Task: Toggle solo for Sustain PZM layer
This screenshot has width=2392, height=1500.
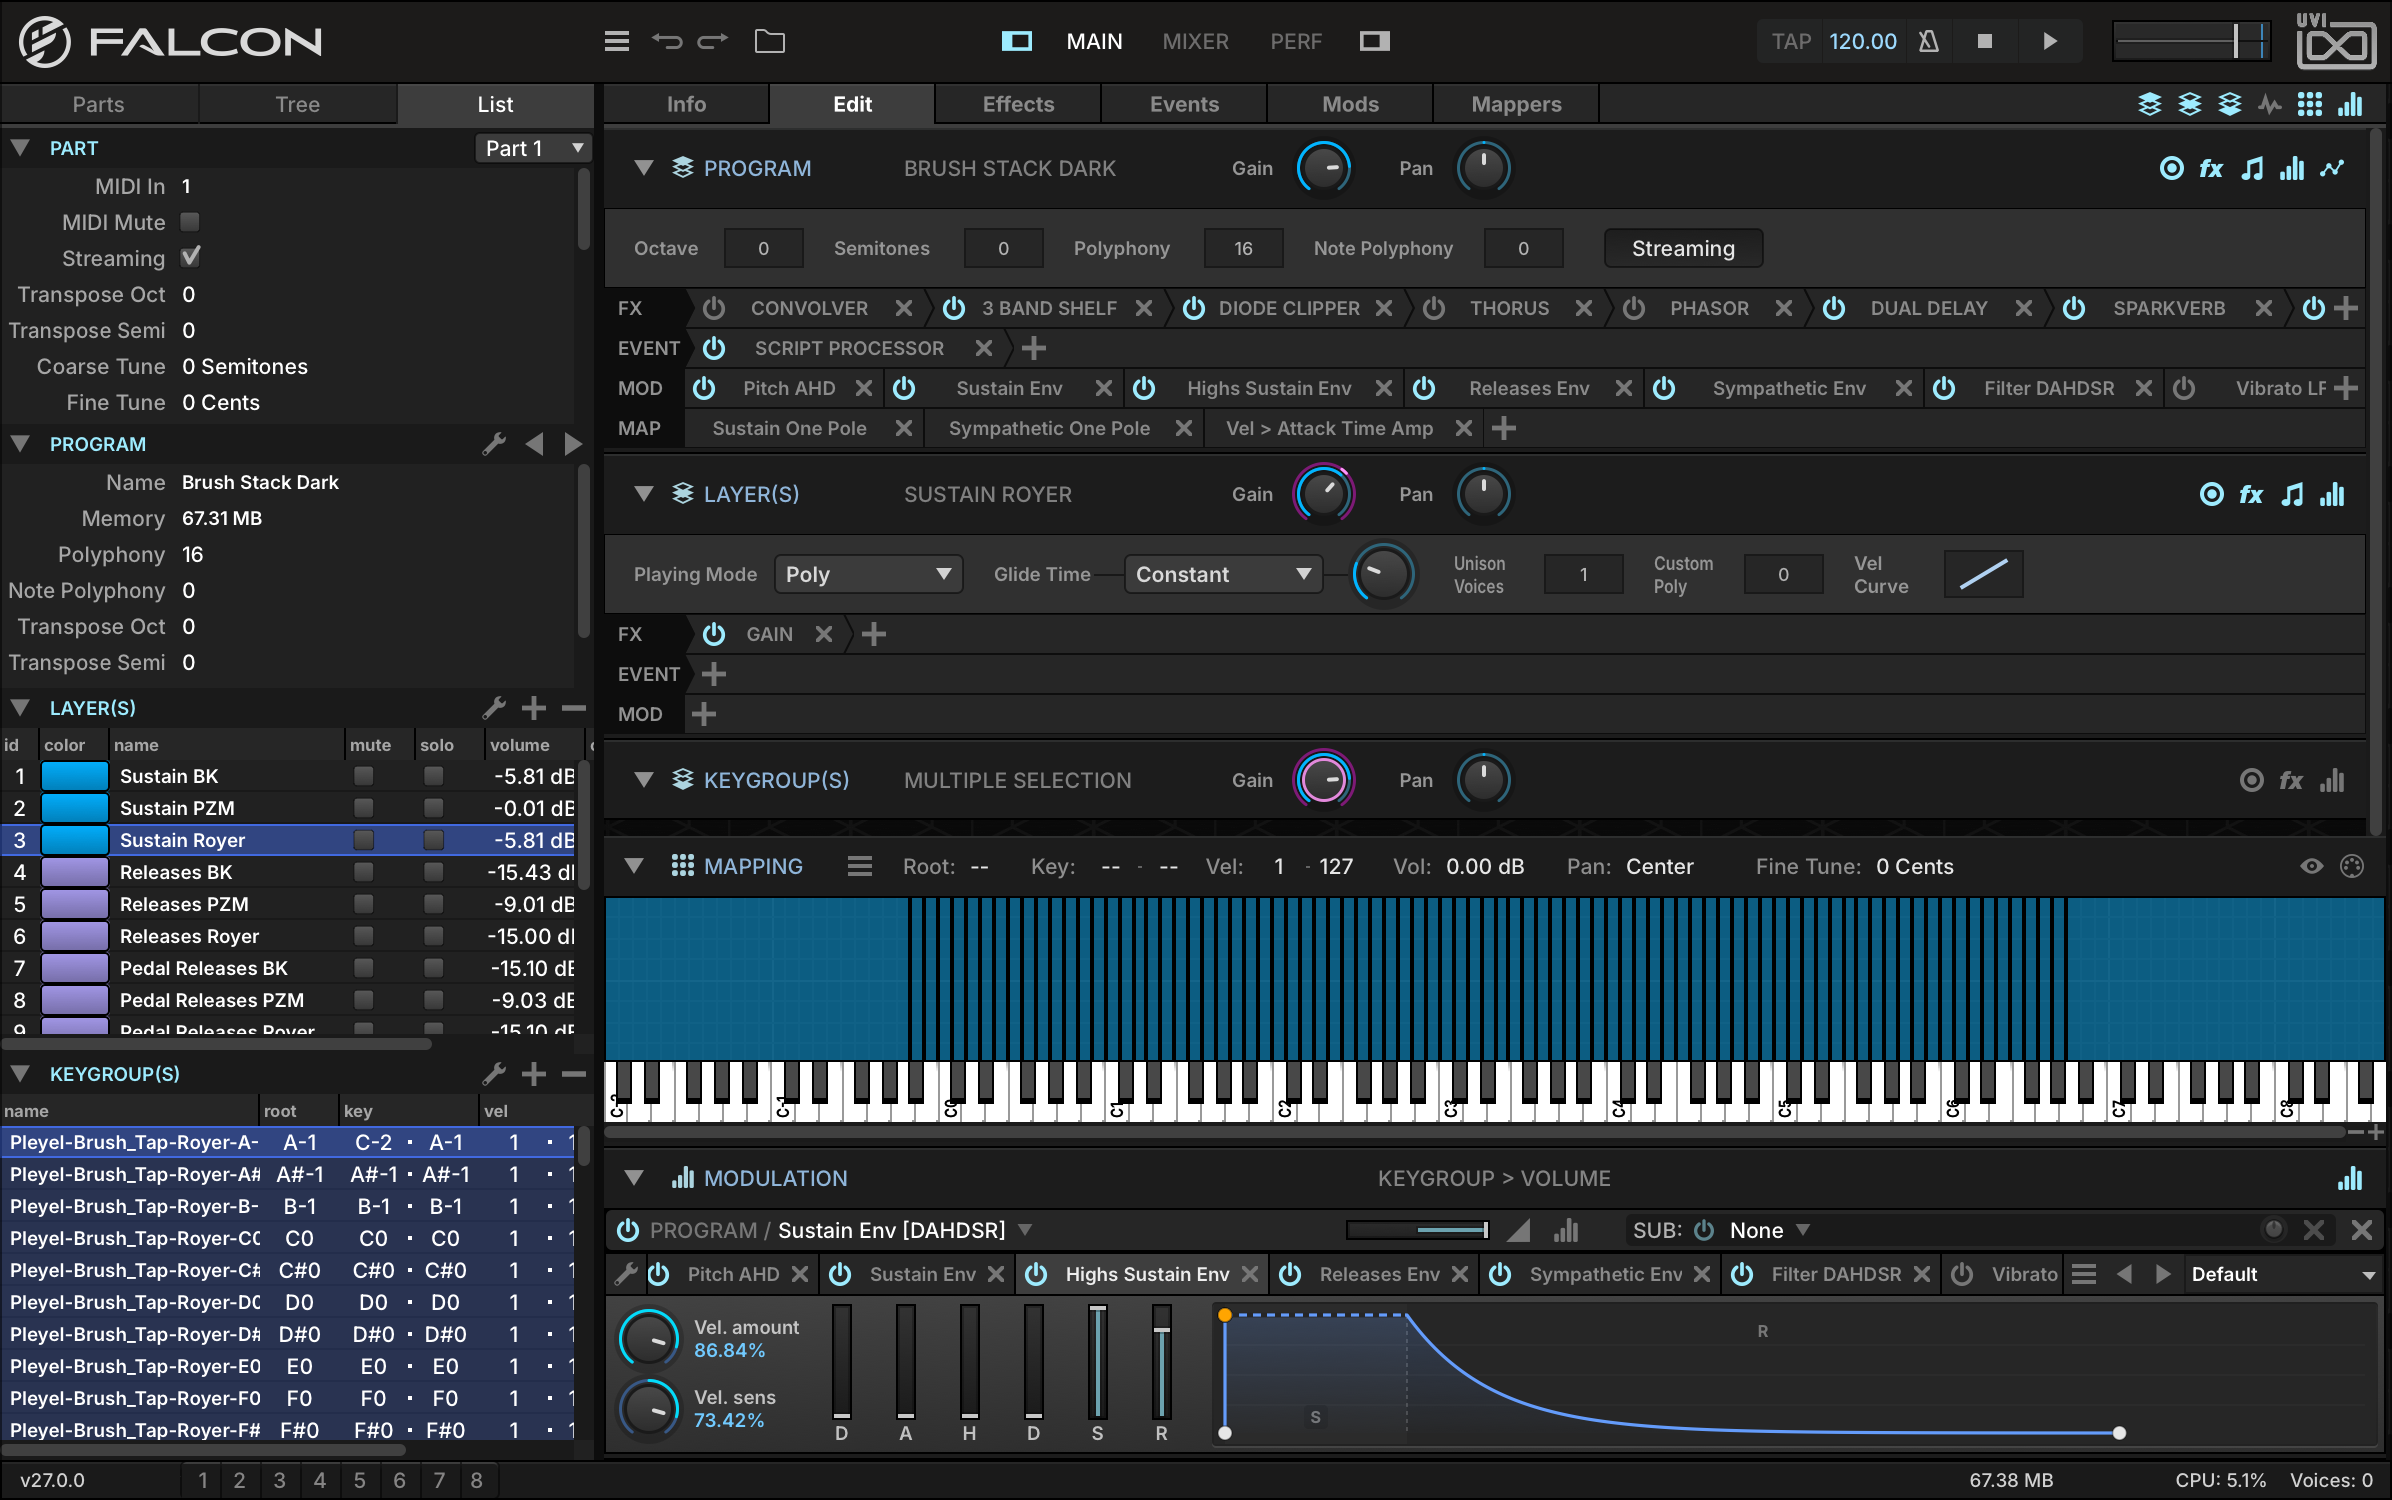Action: 433,808
